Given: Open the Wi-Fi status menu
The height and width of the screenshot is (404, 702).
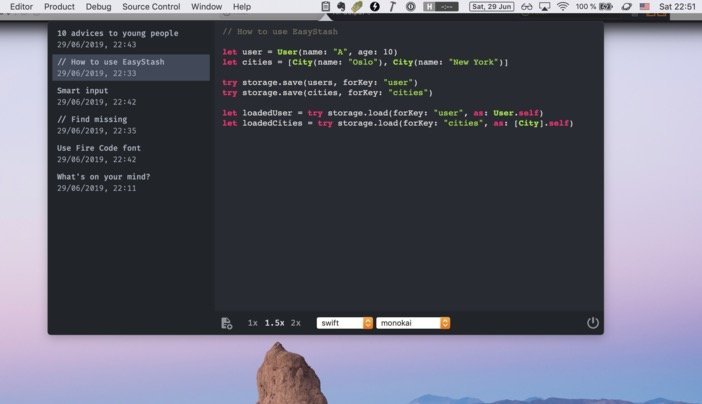Looking at the screenshot, I should [x=563, y=6].
